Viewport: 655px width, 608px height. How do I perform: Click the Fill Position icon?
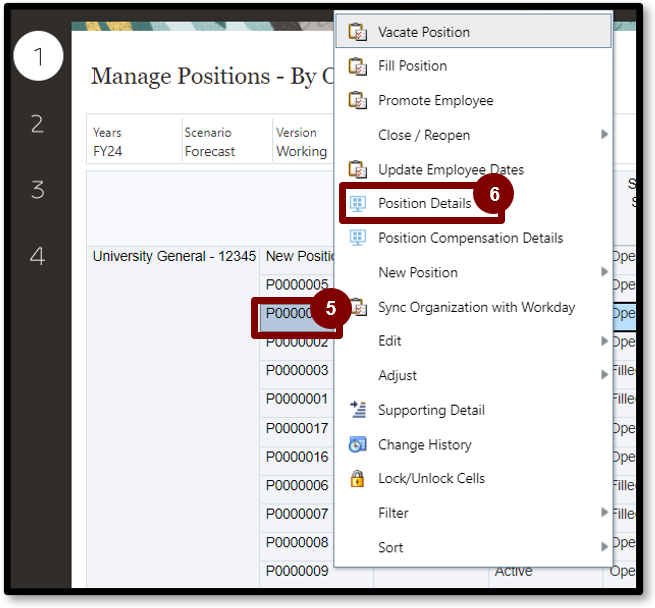tap(357, 66)
